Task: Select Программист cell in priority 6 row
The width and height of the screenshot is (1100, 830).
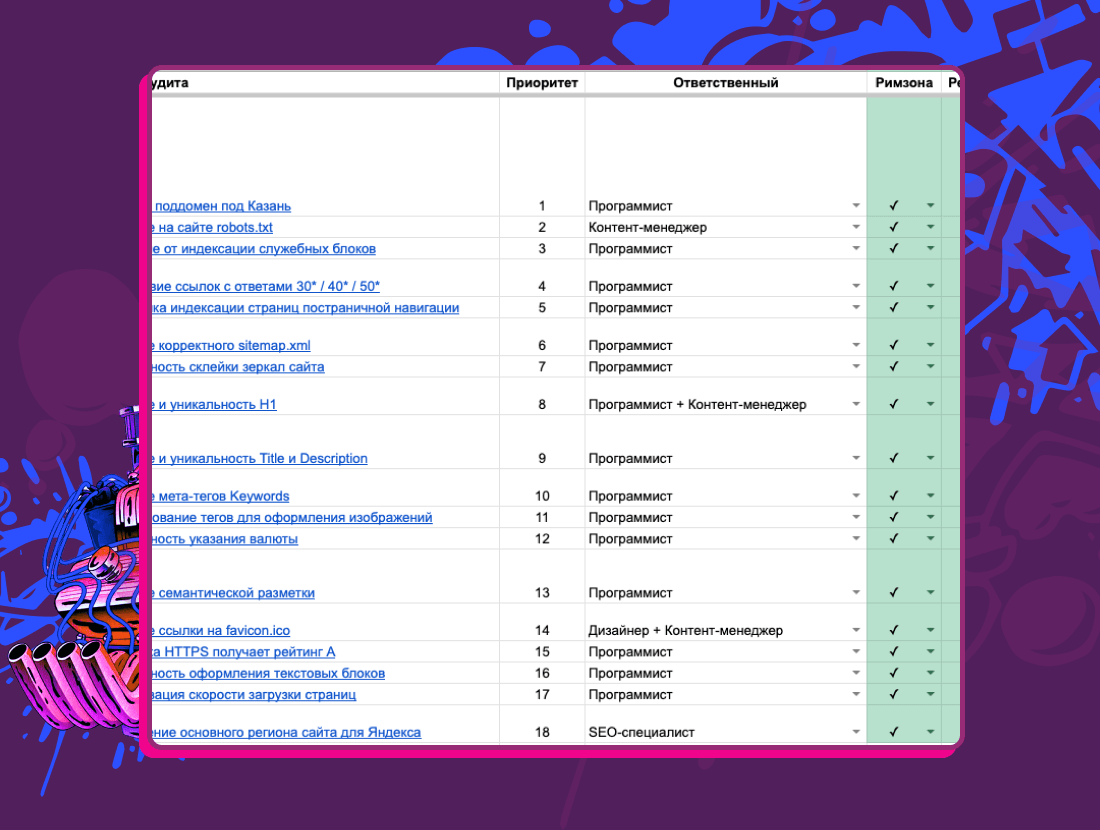Action: 726,337
